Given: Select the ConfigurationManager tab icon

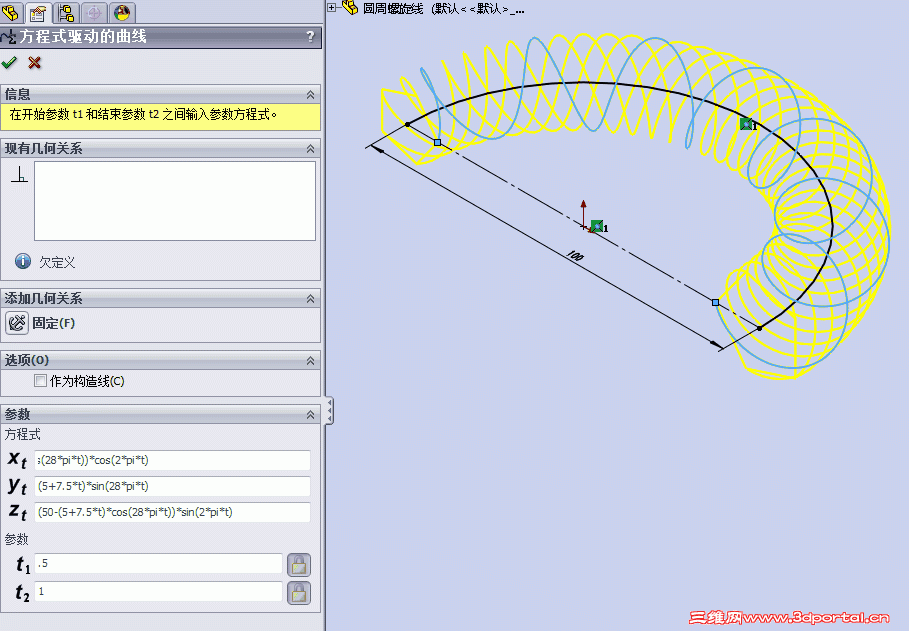Looking at the screenshot, I should click(x=65, y=12).
